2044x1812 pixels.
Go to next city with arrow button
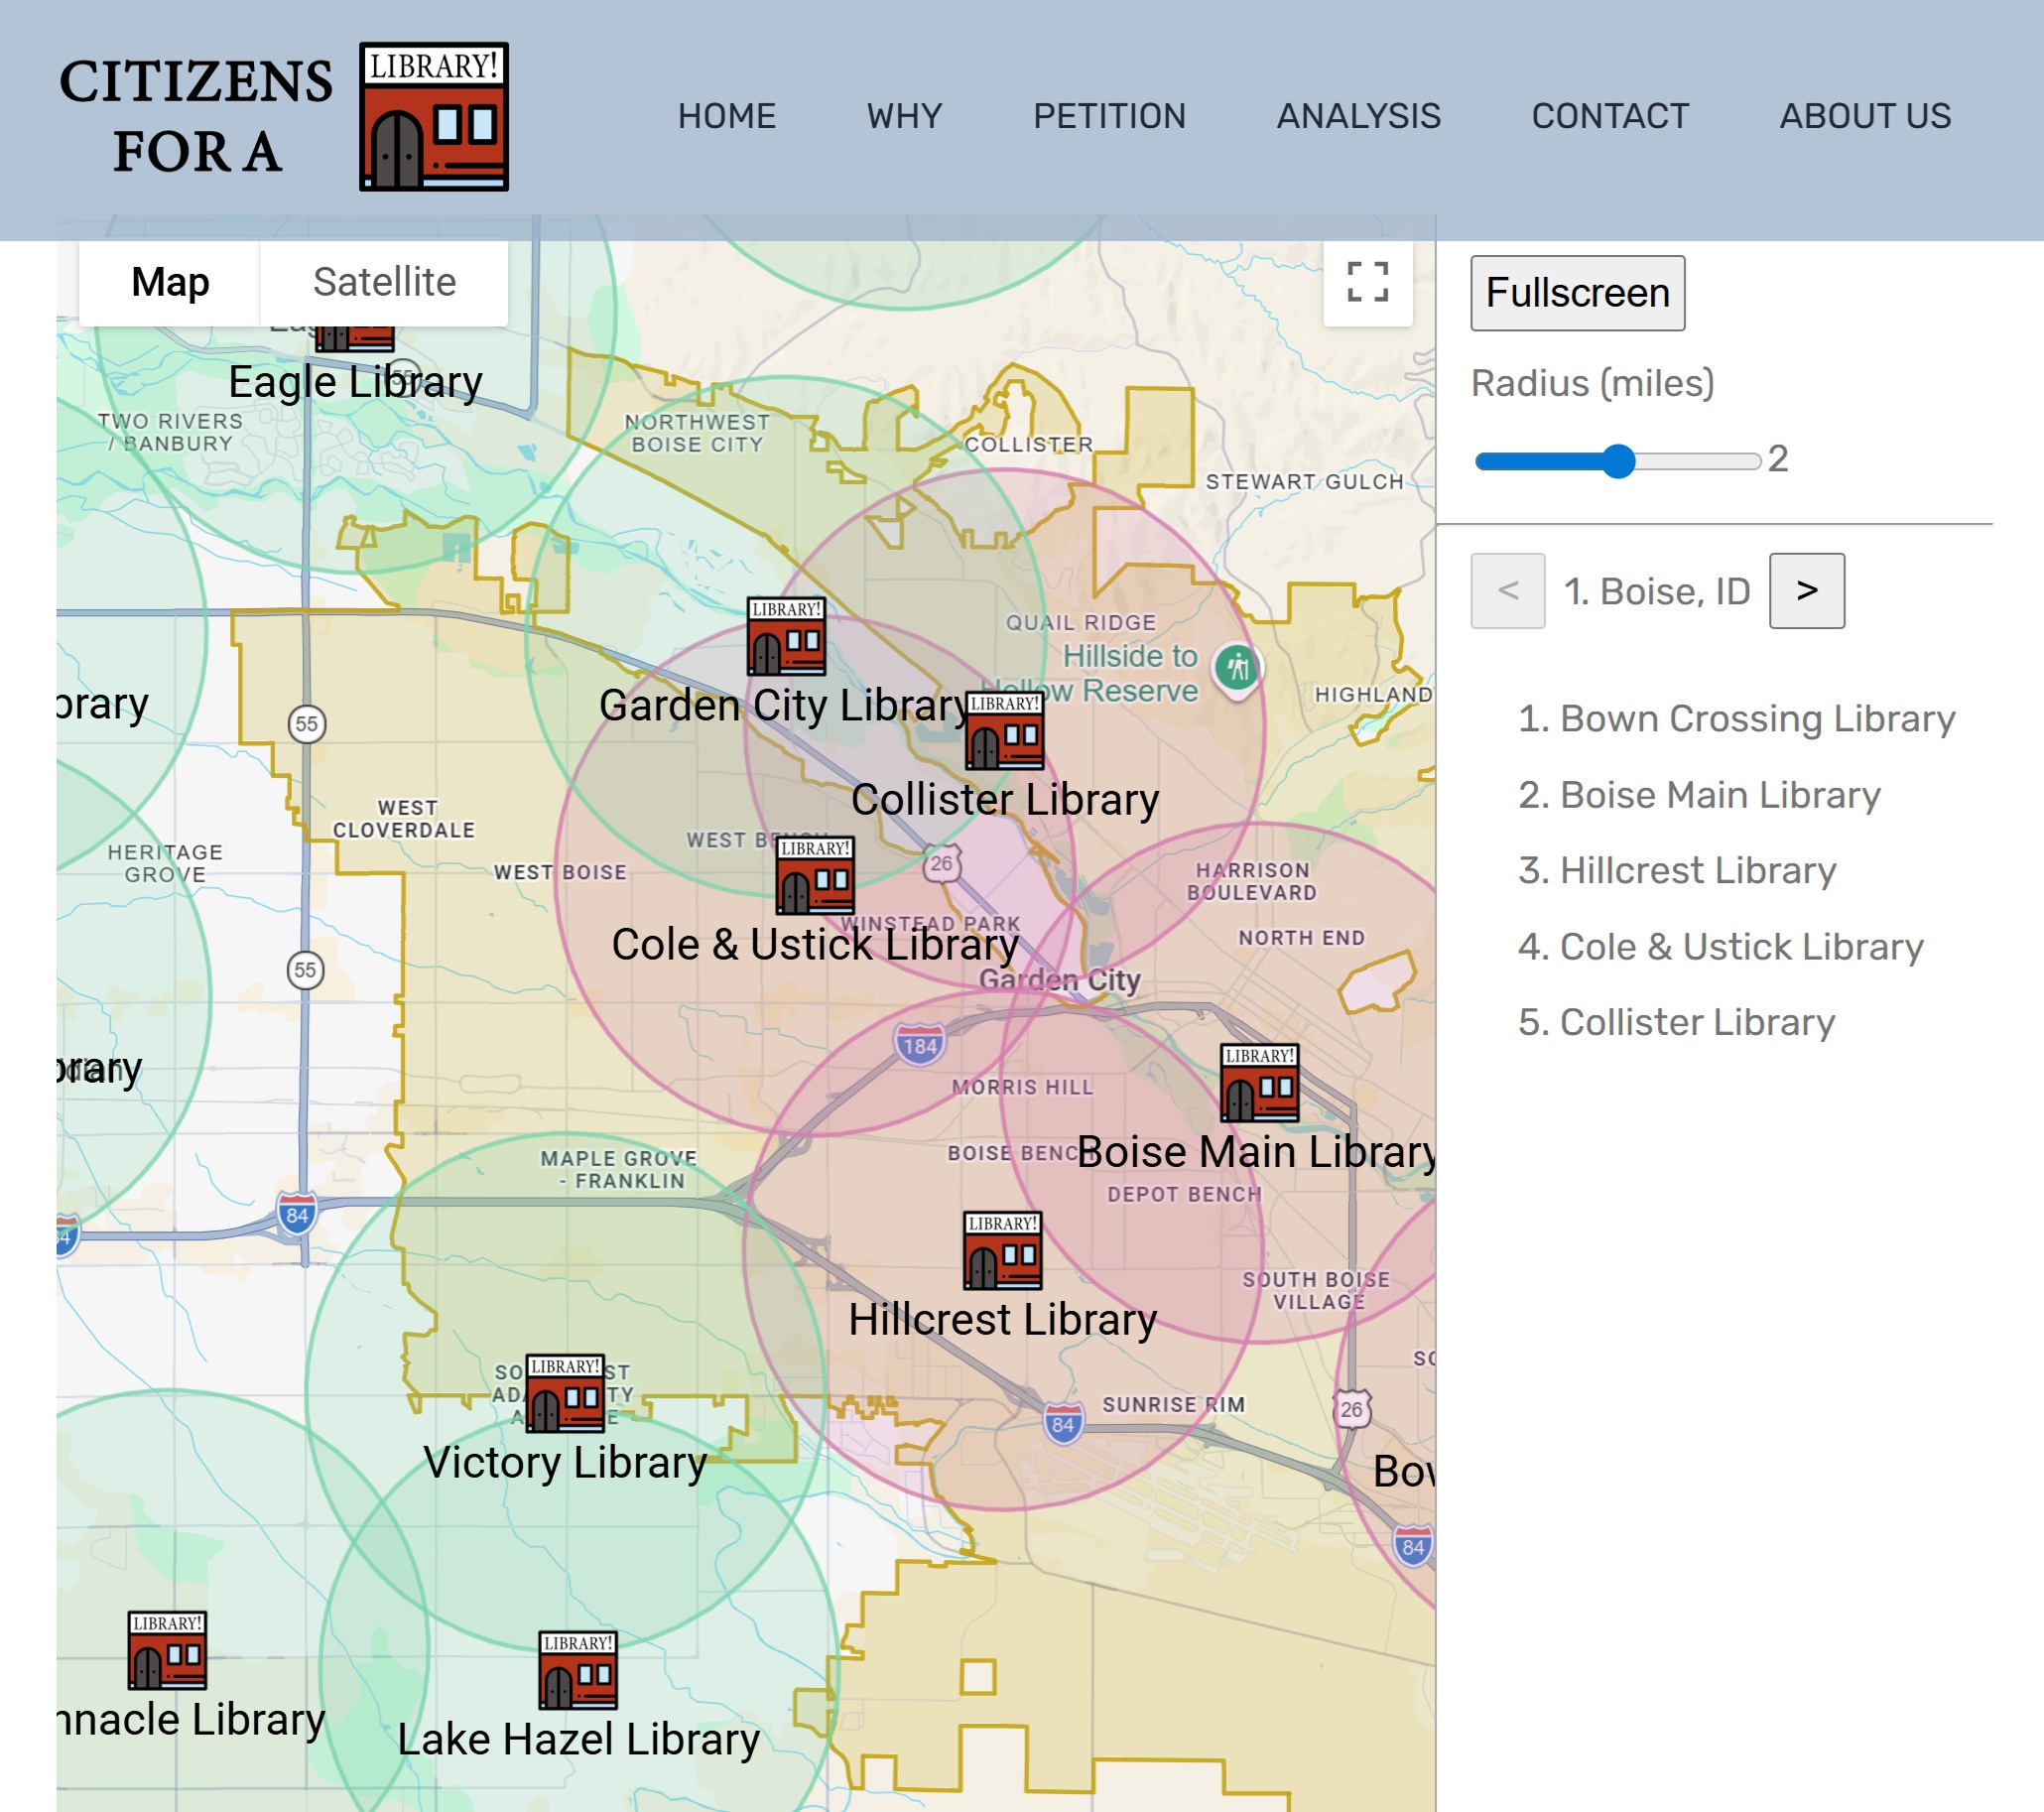coord(1806,591)
